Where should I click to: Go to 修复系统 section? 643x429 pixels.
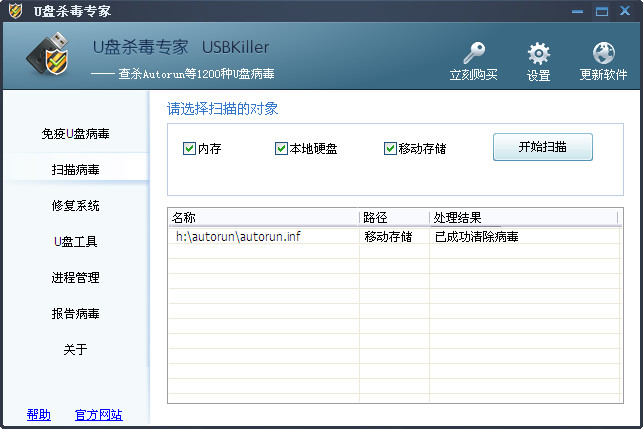[75, 205]
